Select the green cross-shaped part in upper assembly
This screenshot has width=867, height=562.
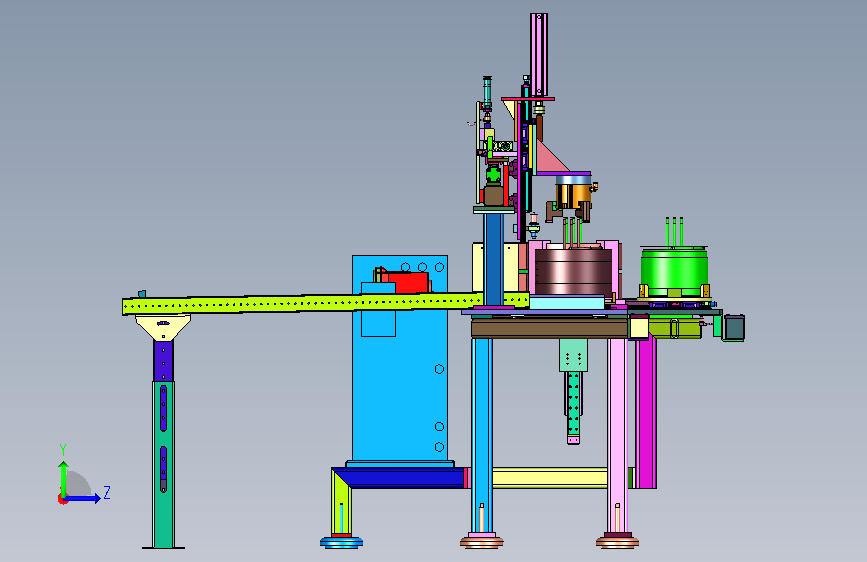(x=493, y=175)
